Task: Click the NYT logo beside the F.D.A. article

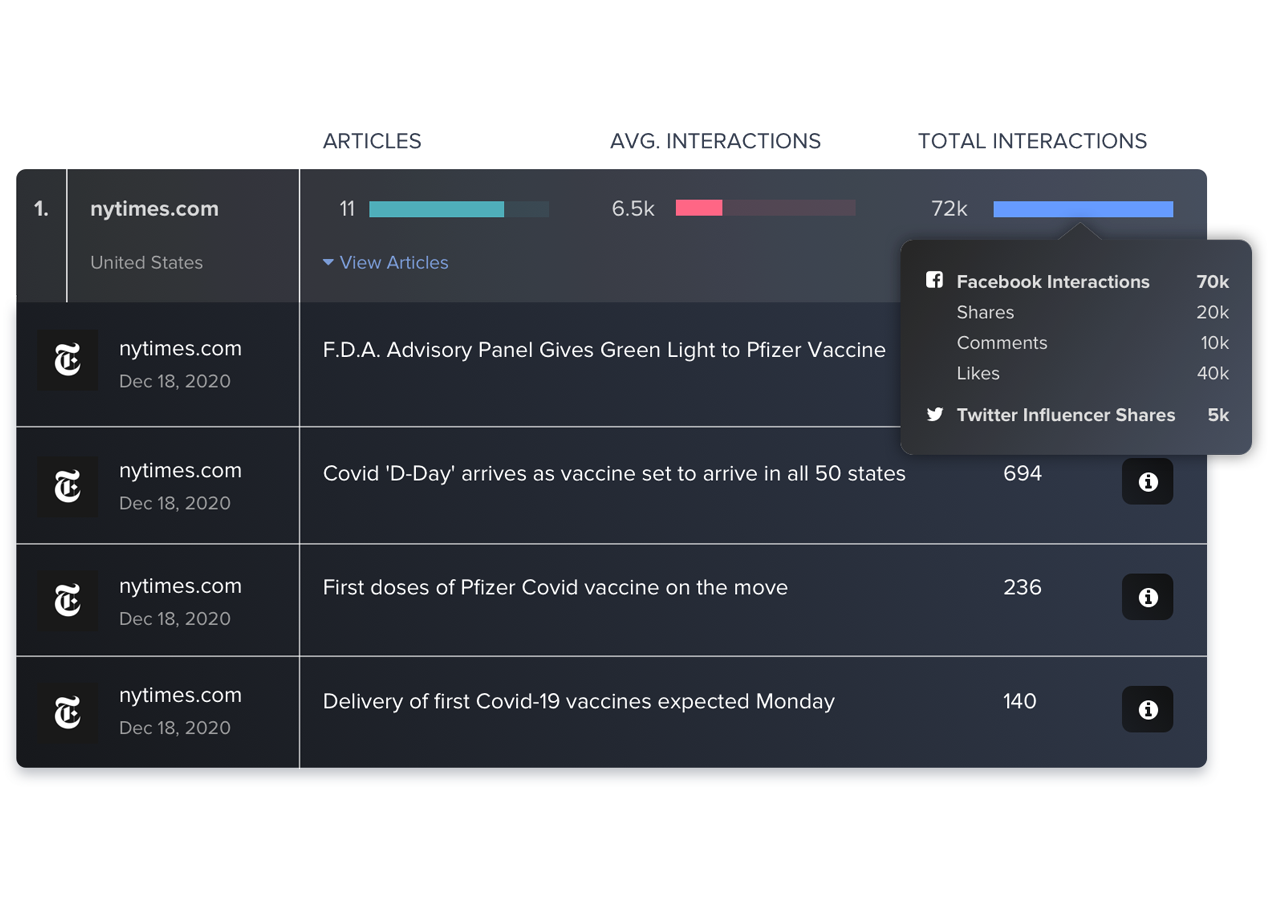Action: point(68,360)
